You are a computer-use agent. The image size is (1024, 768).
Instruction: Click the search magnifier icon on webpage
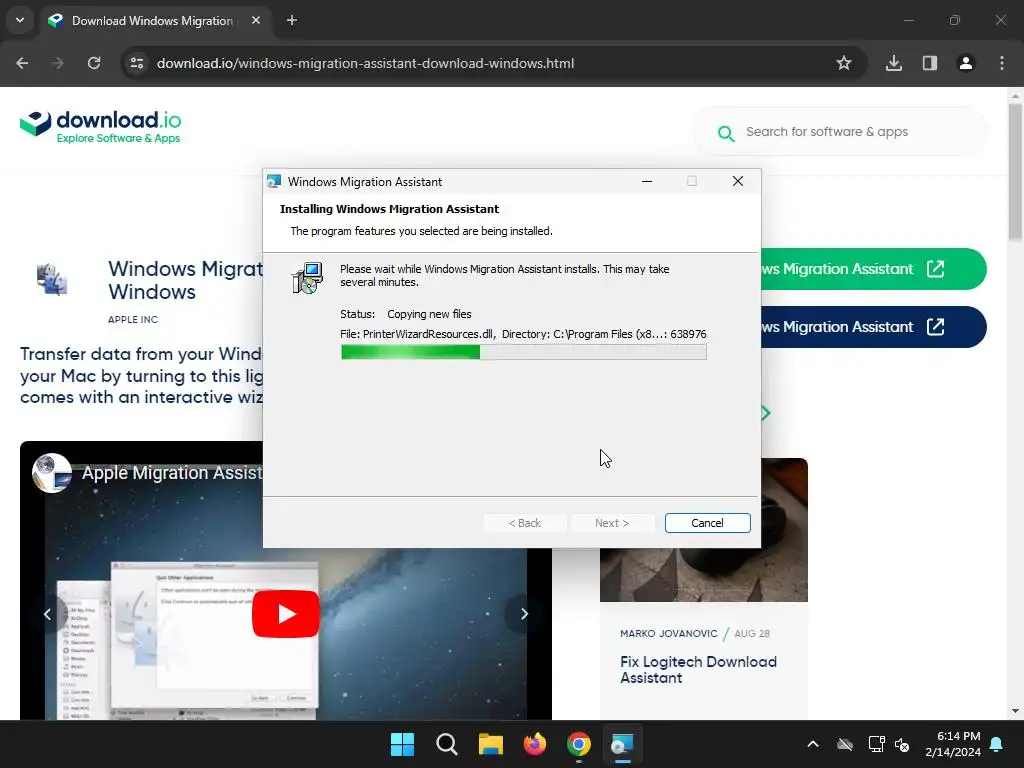coord(726,133)
